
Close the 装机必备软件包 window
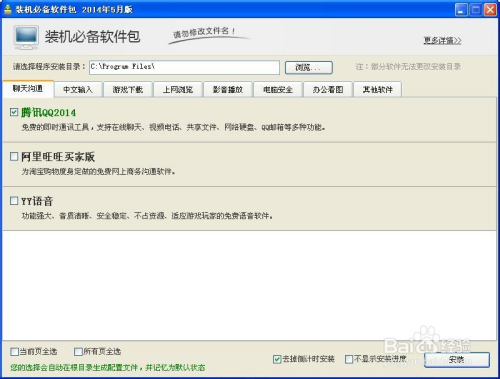tap(490, 10)
